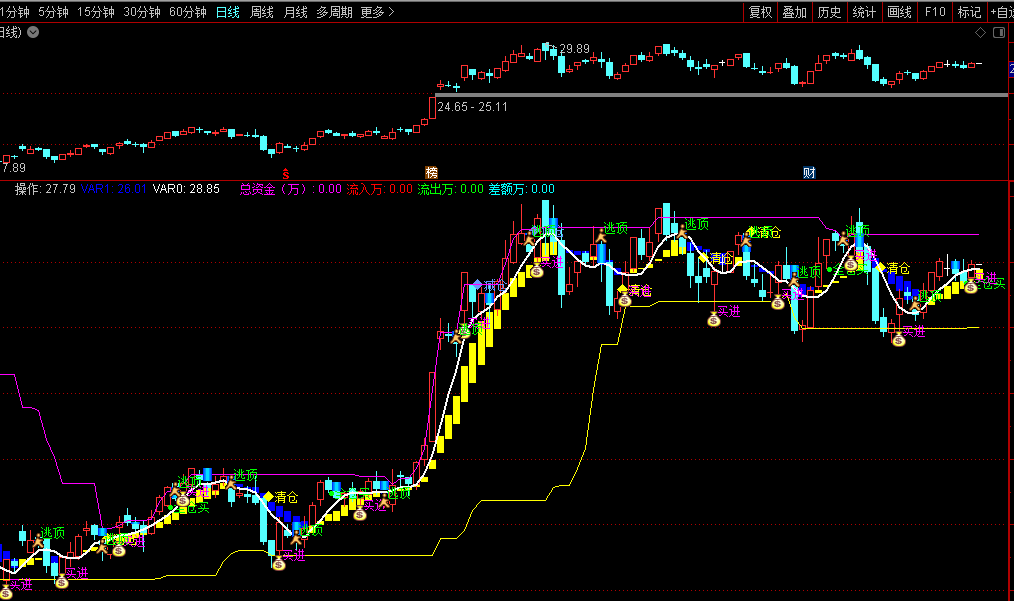Click the diamond icon above the chart
1014x601 pixels.
click(981, 33)
